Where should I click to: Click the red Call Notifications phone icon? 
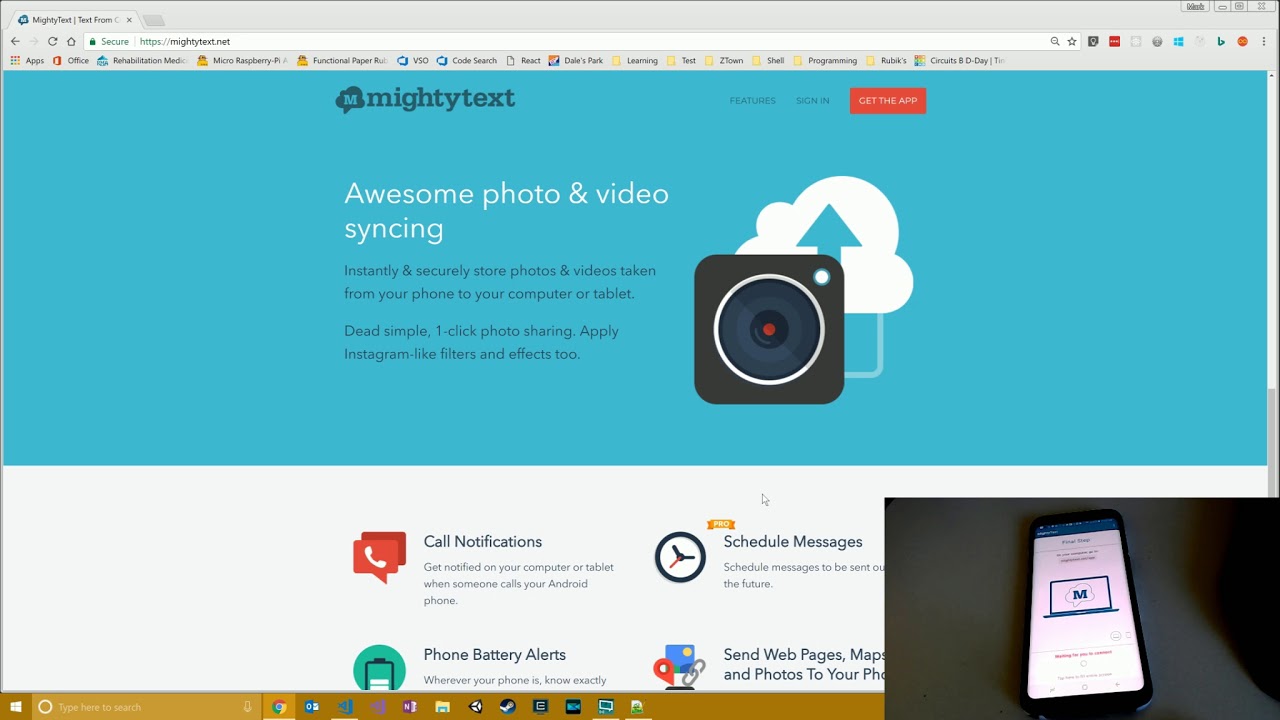pos(379,557)
